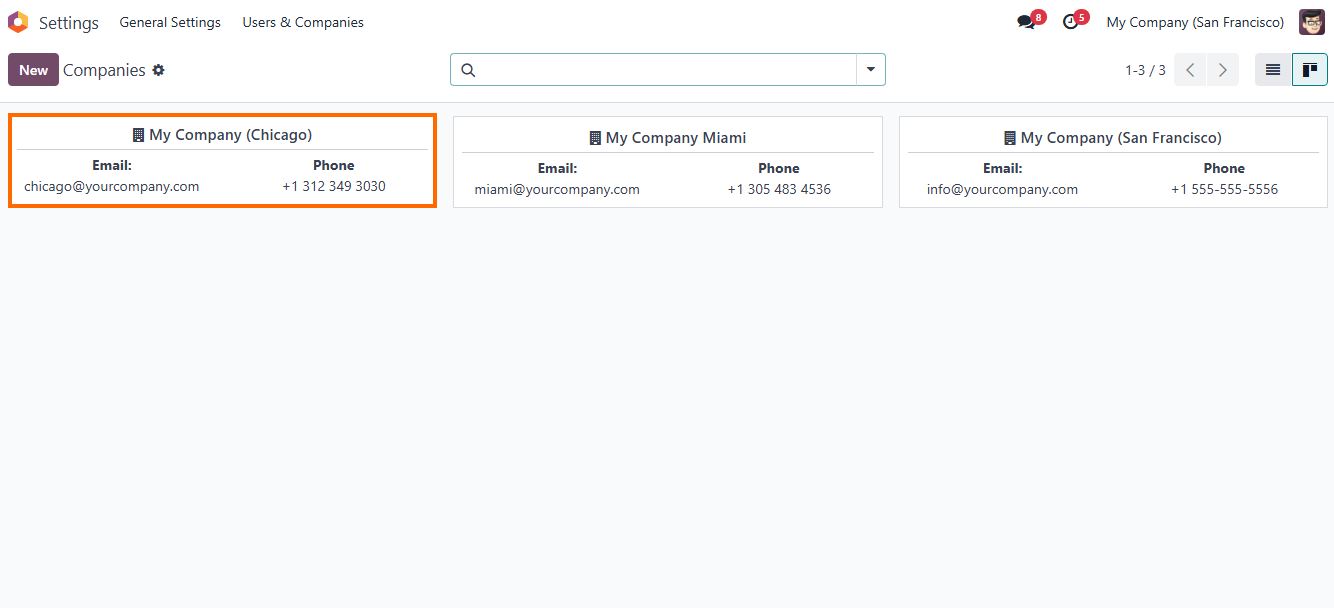
Task: Click the Settings app title
Action: tap(69, 22)
